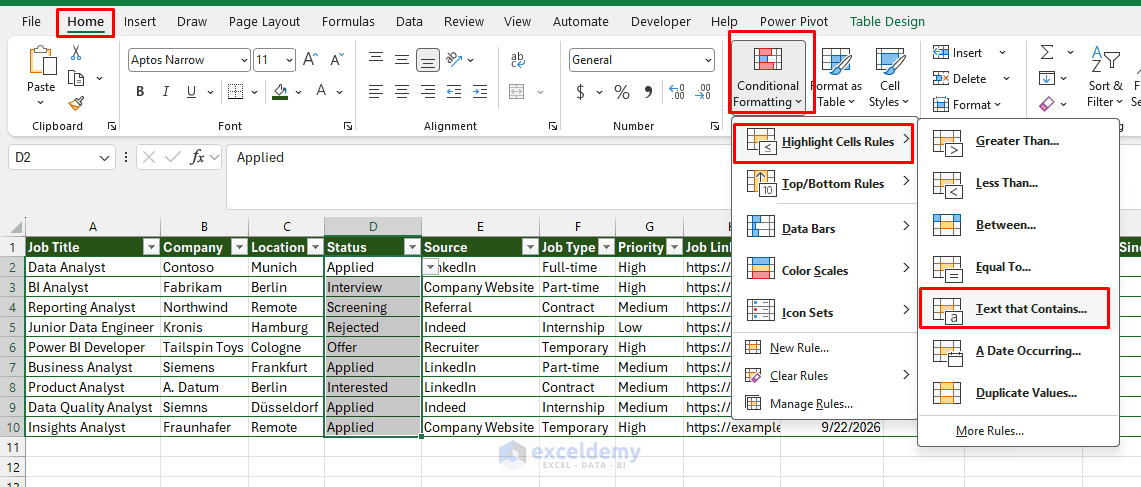The height and width of the screenshot is (487, 1141).
Task: Open Color Scales submenu
Action: [x=824, y=270]
